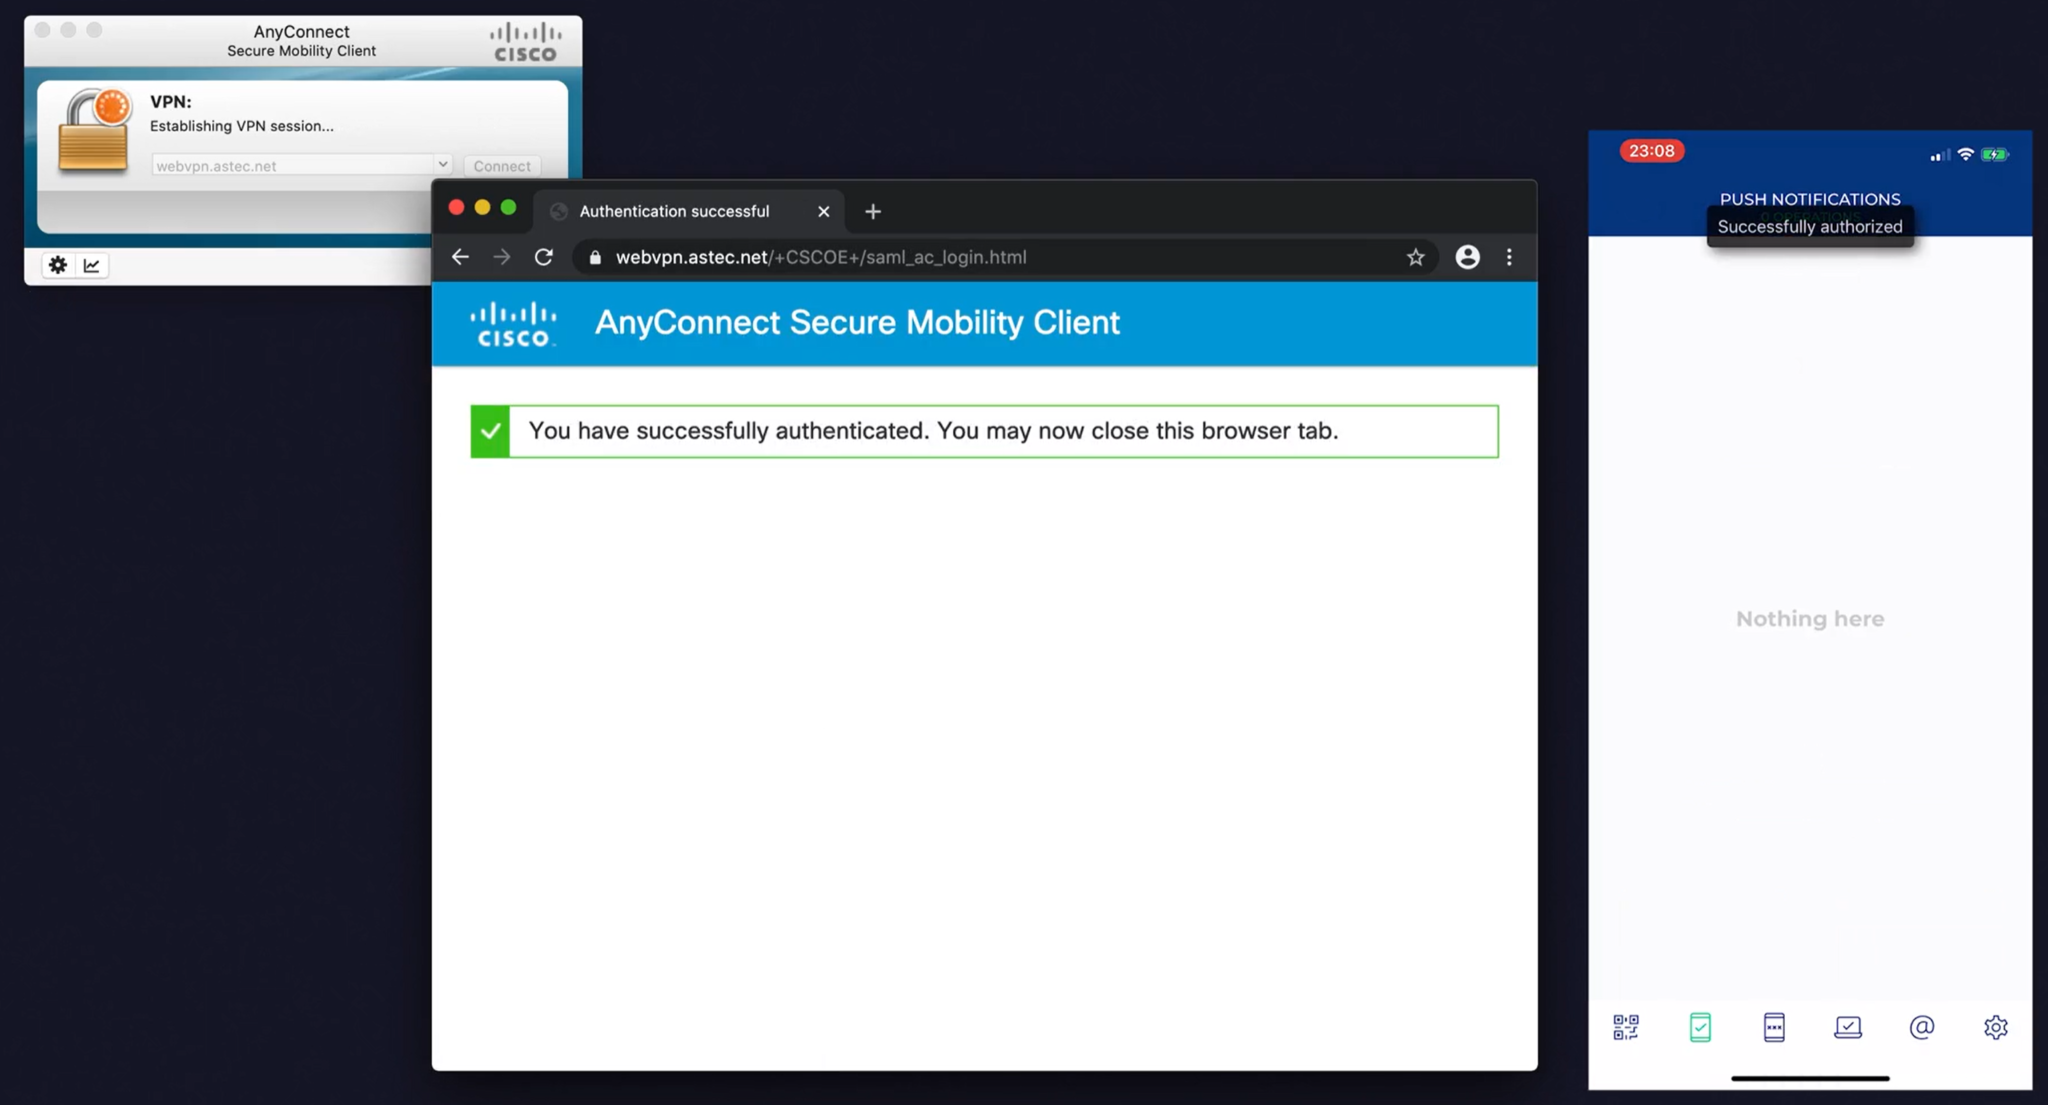
Task: Open Chrome three-dot menu
Action: pyautogui.click(x=1509, y=257)
